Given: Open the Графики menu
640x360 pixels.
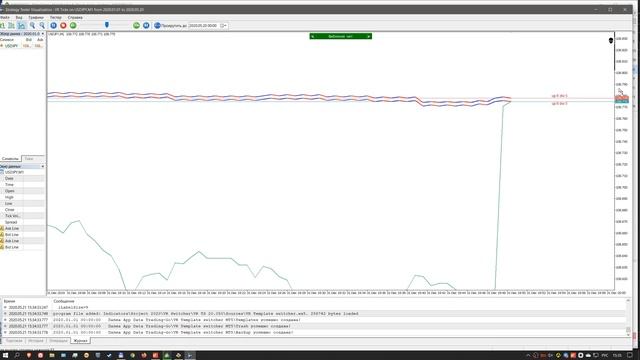Looking at the screenshot, I should pos(36,18).
